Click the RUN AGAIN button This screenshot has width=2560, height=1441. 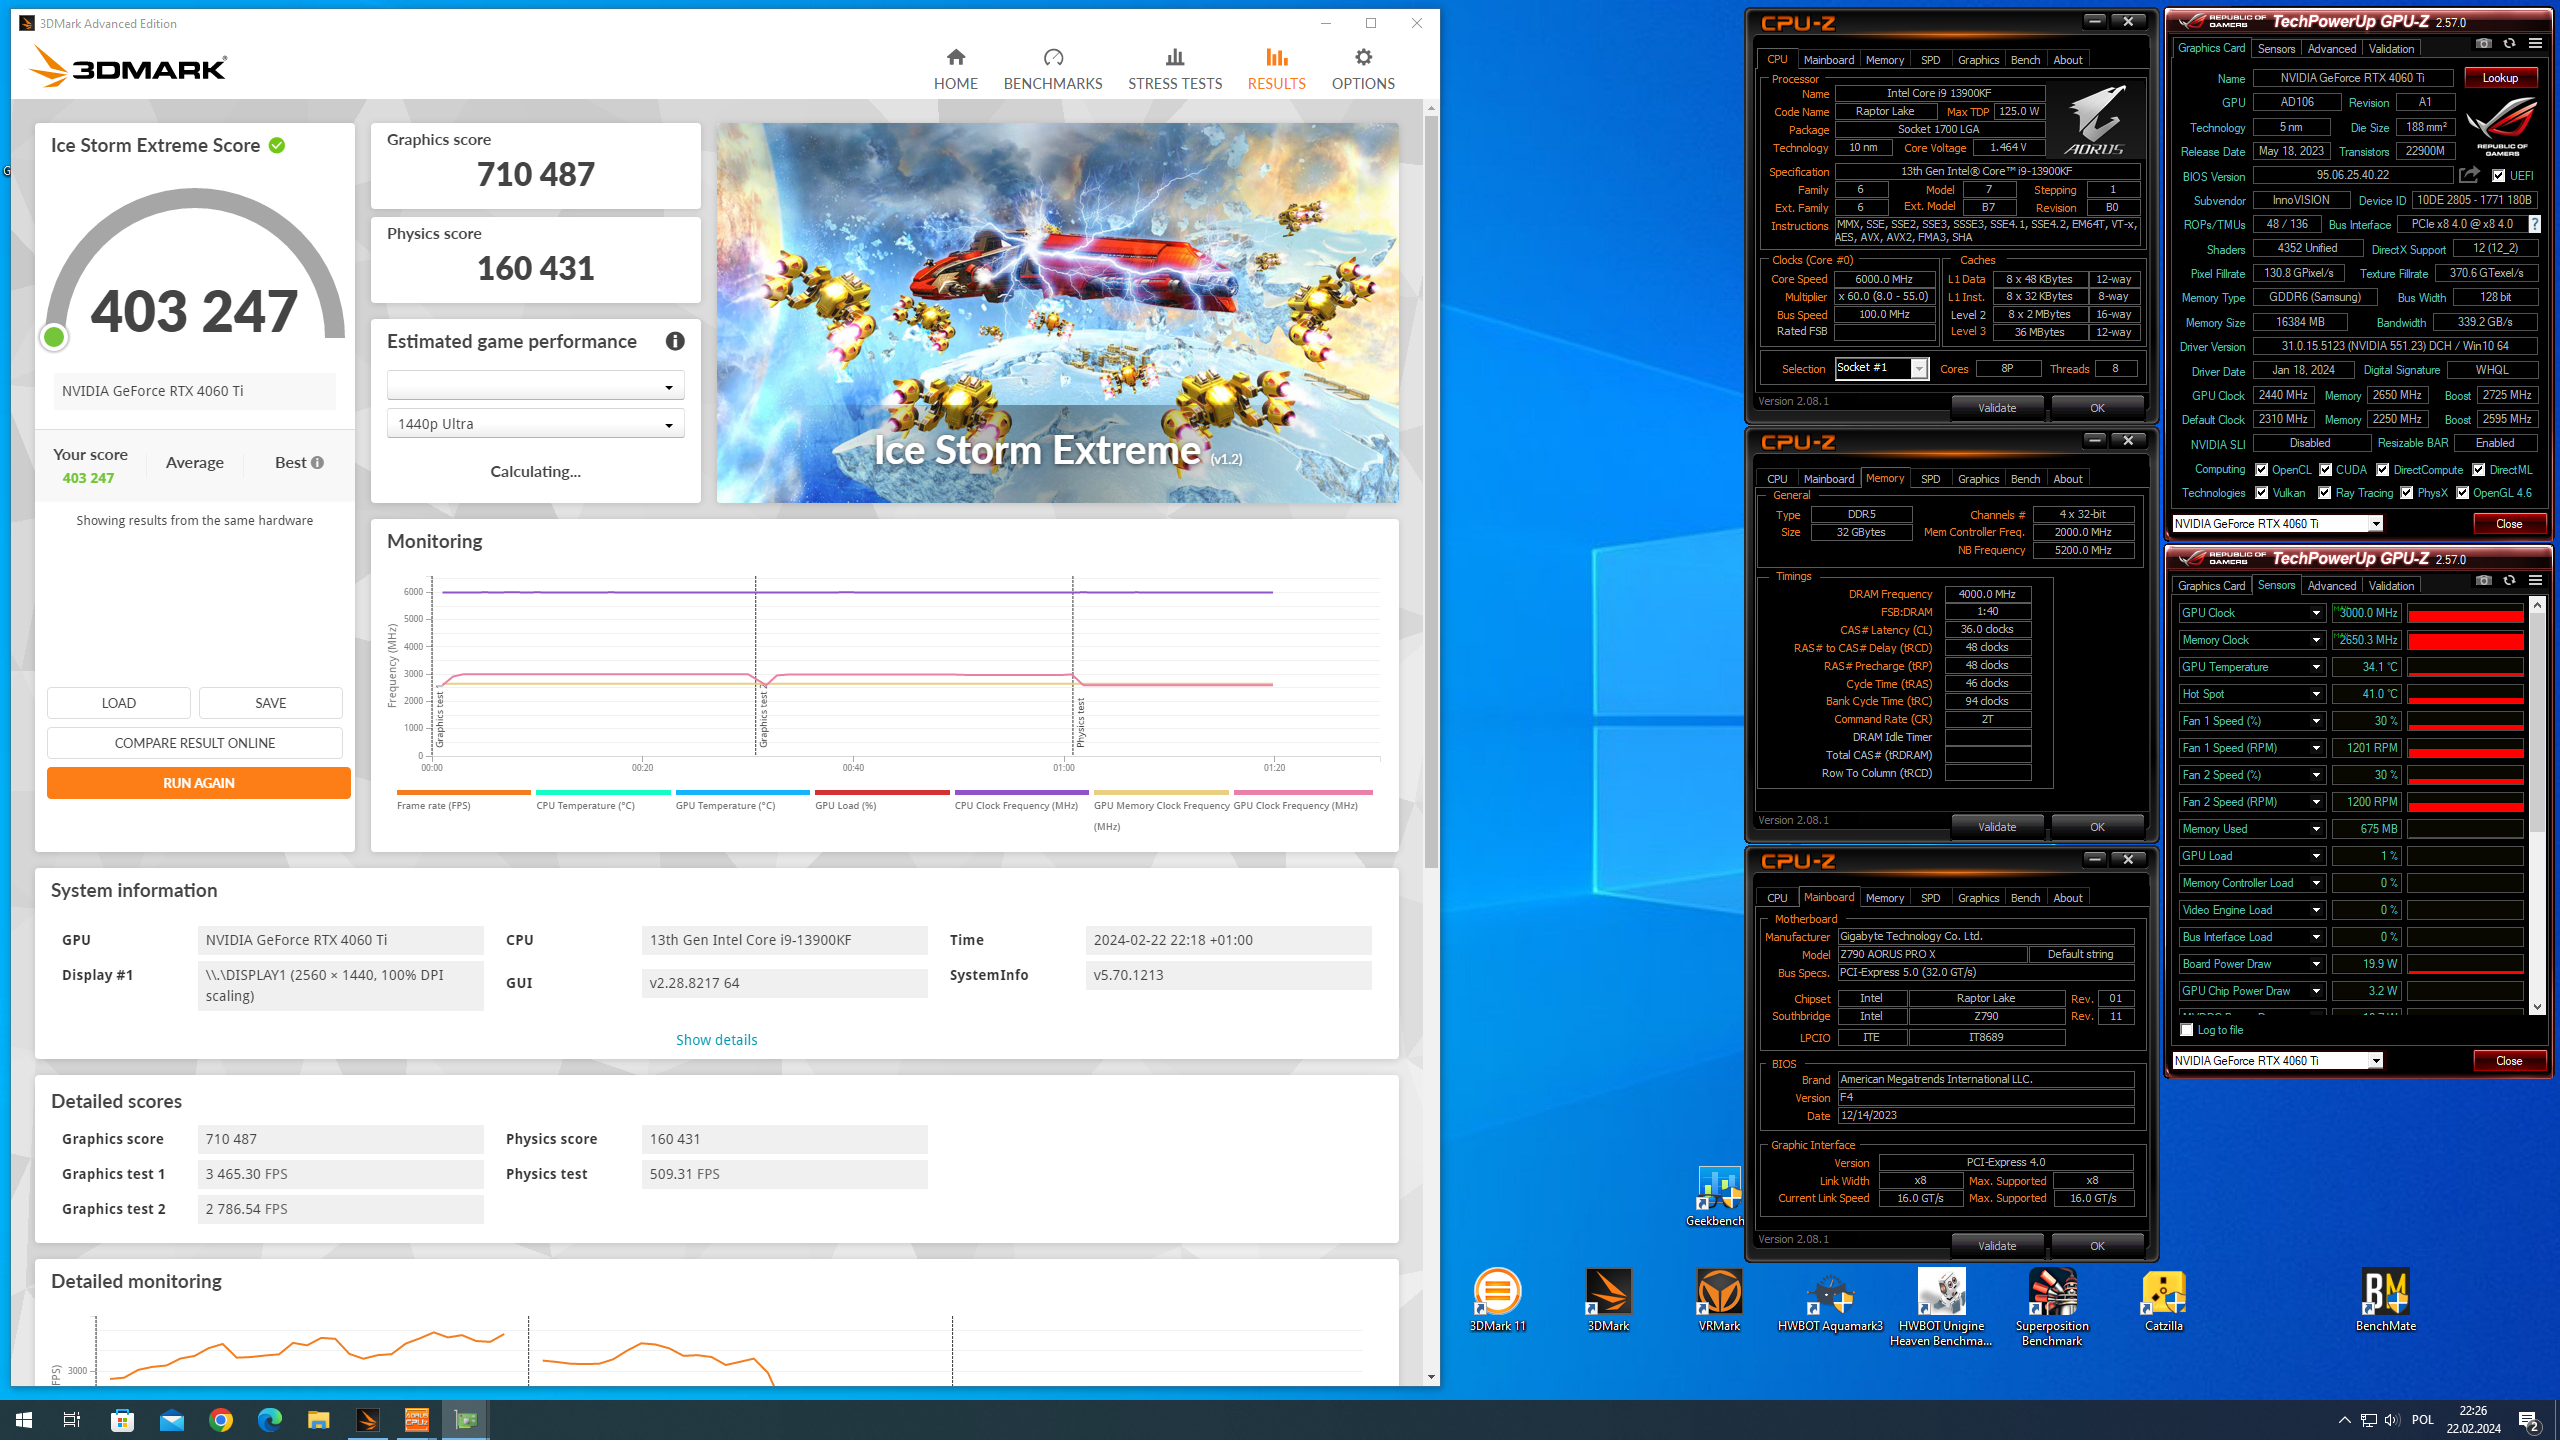pos(199,783)
